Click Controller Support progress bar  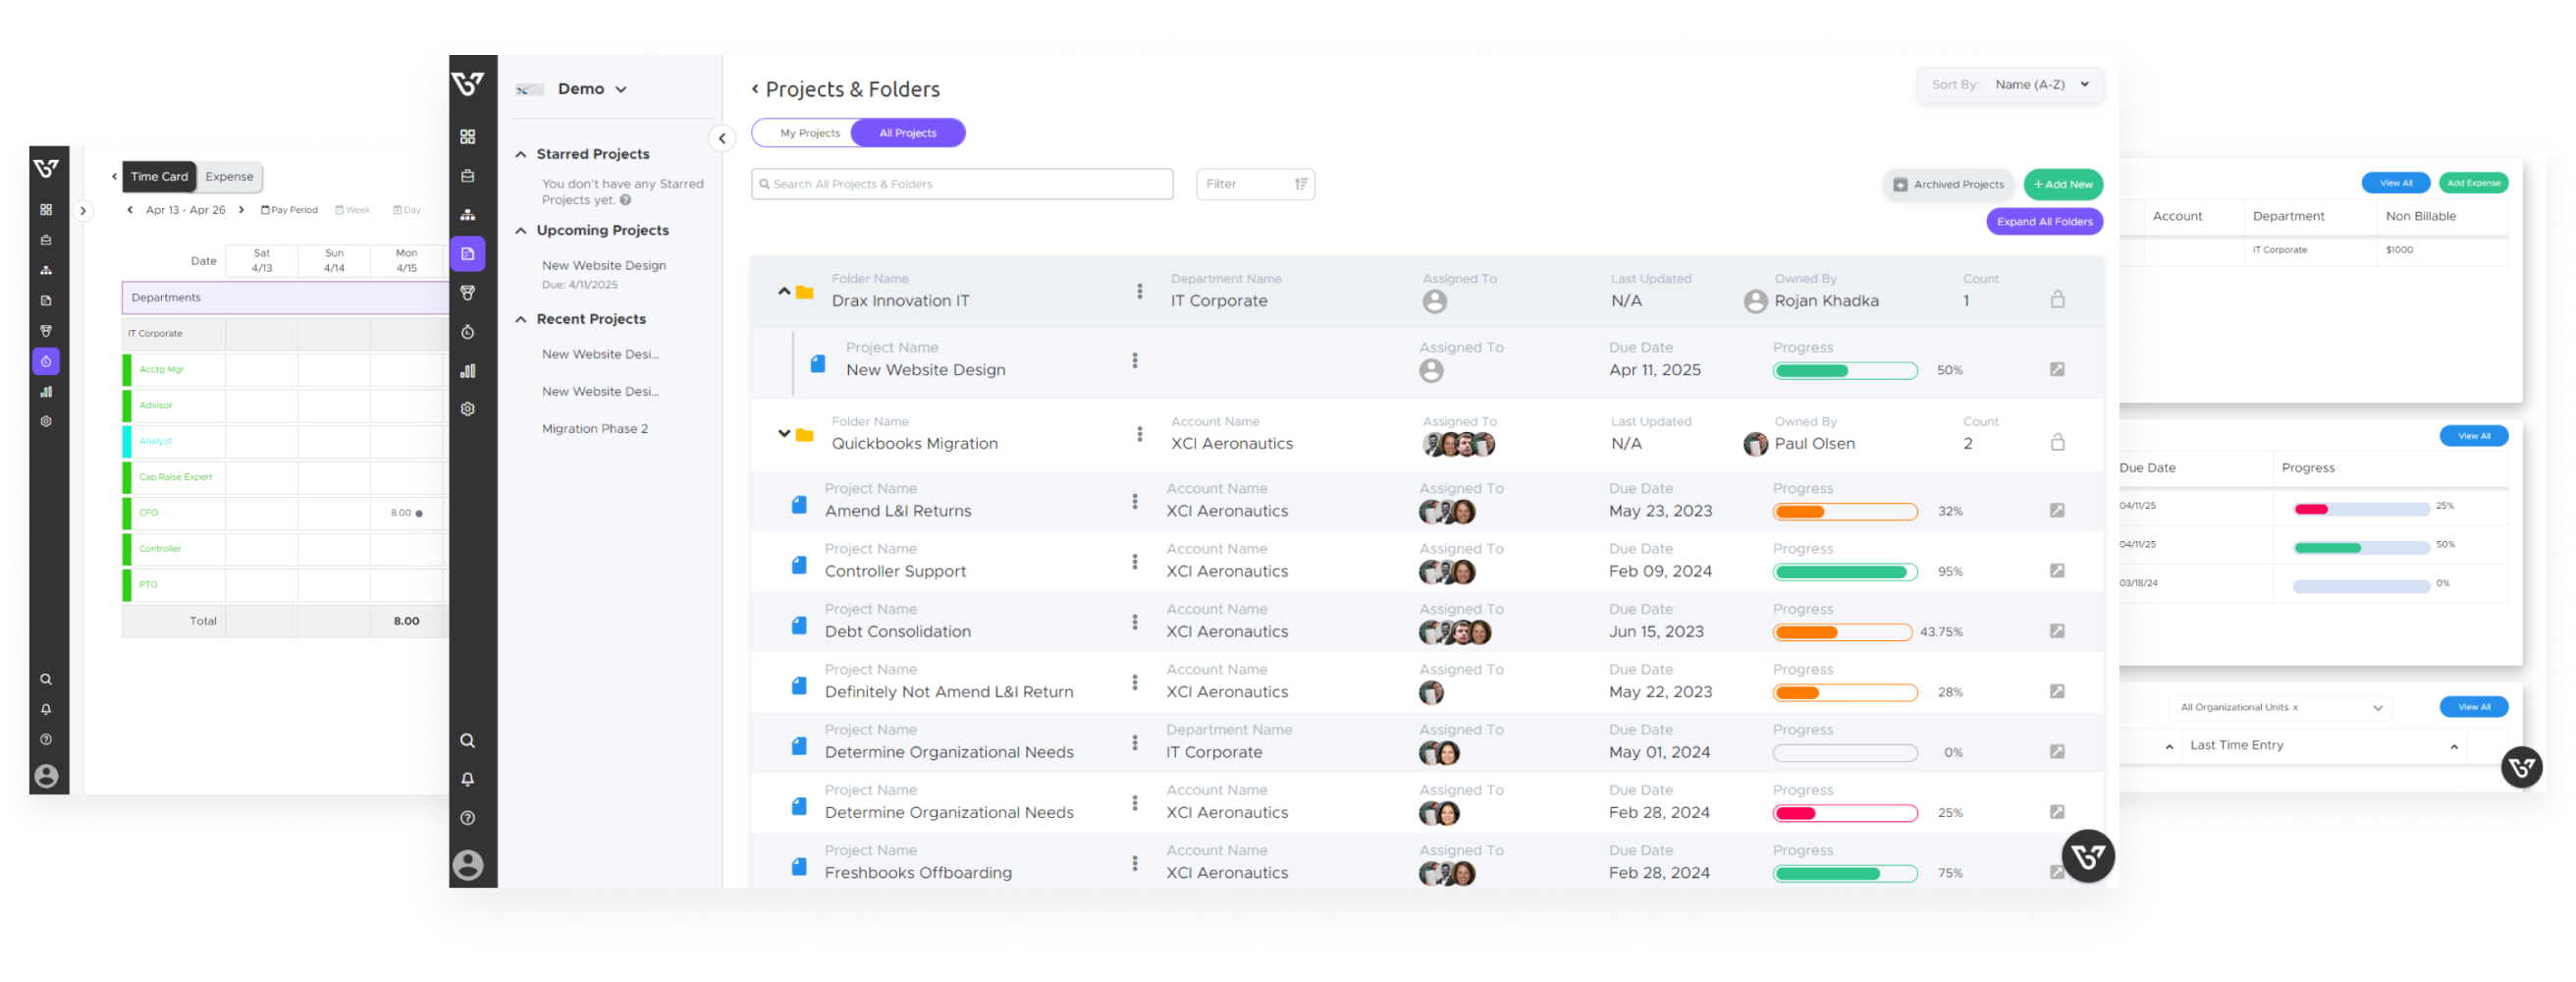pyautogui.click(x=1844, y=572)
